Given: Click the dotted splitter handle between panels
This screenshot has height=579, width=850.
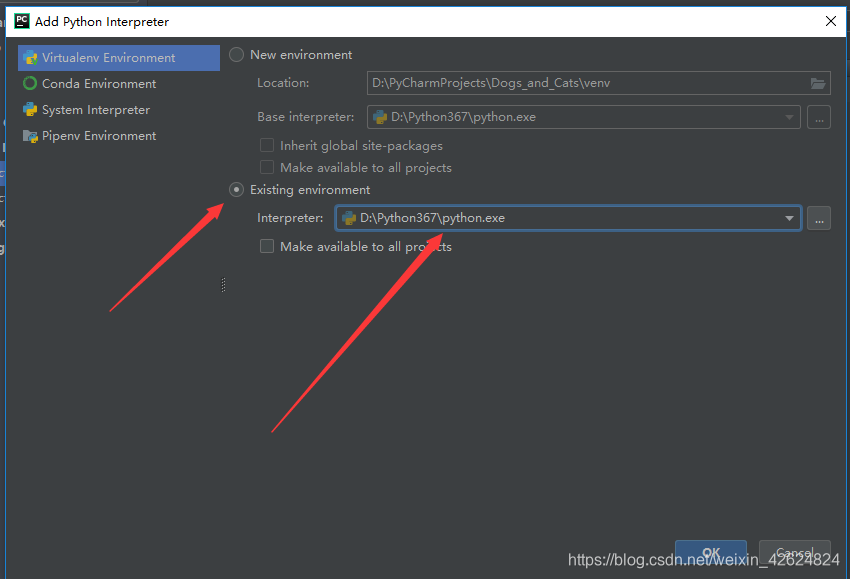Looking at the screenshot, I should click(223, 285).
